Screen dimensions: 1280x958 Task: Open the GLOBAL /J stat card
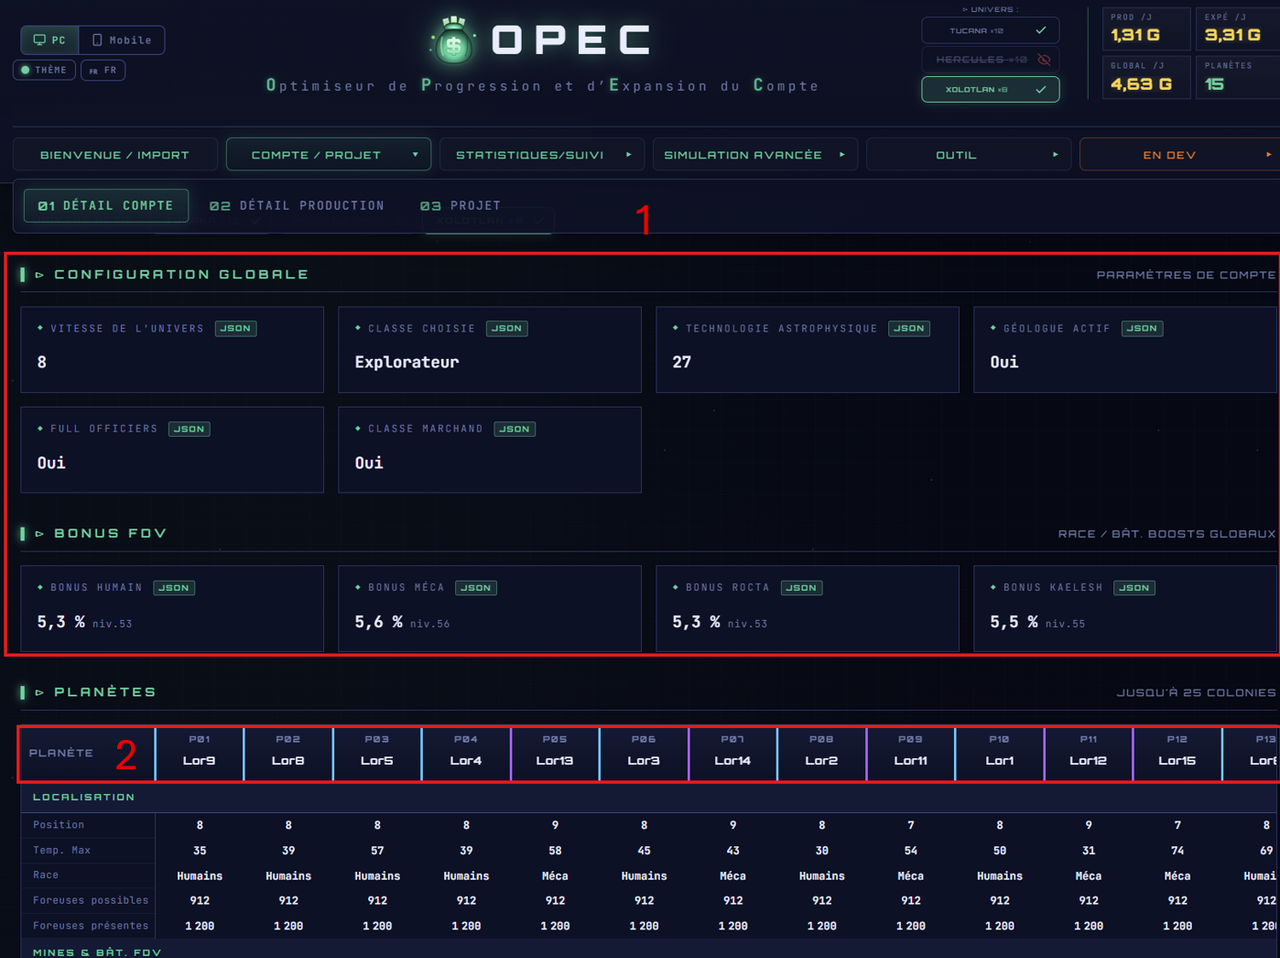tap(1147, 77)
